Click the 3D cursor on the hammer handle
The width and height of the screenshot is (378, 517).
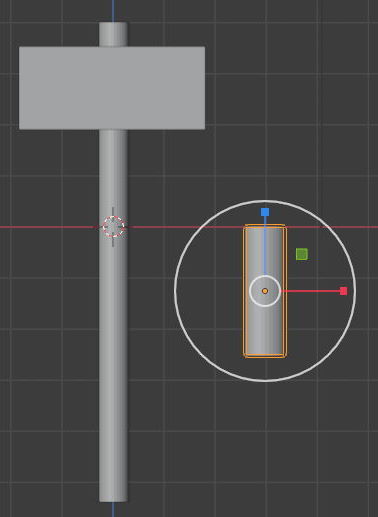(x=113, y=227)
